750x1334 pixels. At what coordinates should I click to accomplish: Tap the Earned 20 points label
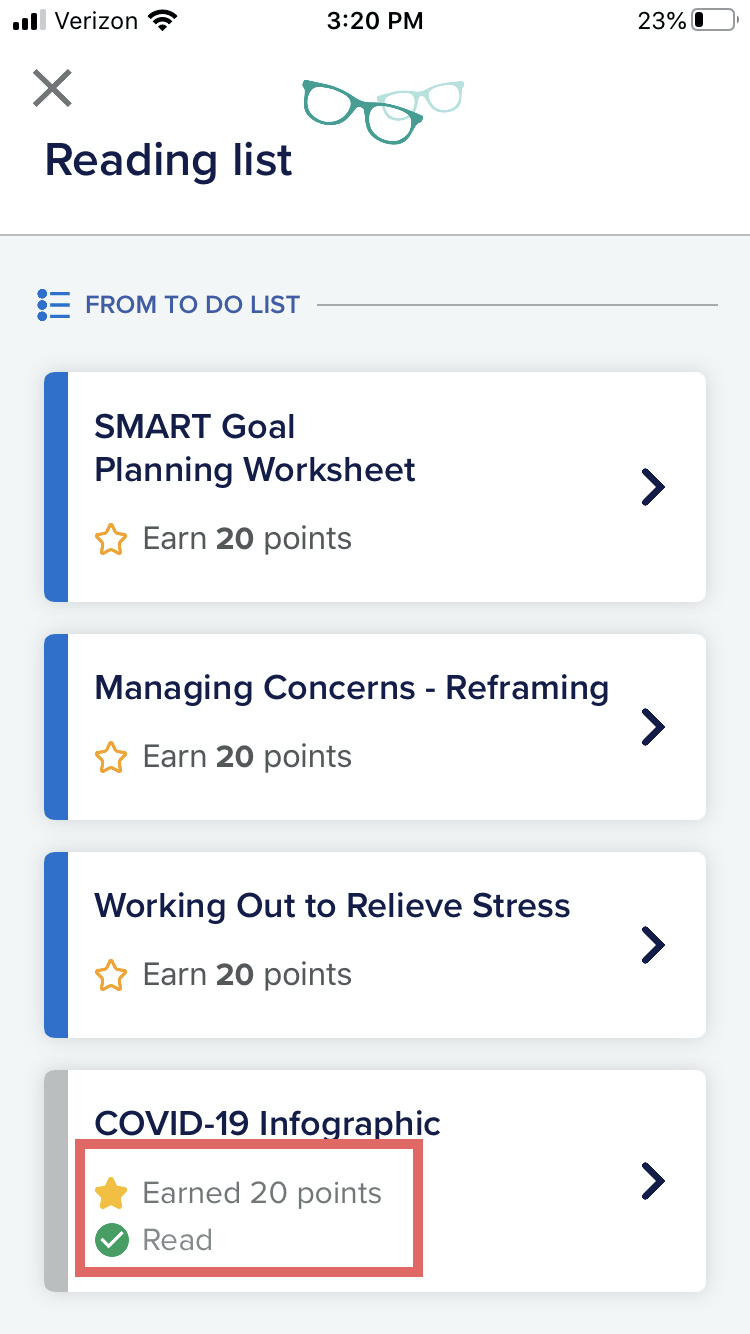(x=262, y=1193)
